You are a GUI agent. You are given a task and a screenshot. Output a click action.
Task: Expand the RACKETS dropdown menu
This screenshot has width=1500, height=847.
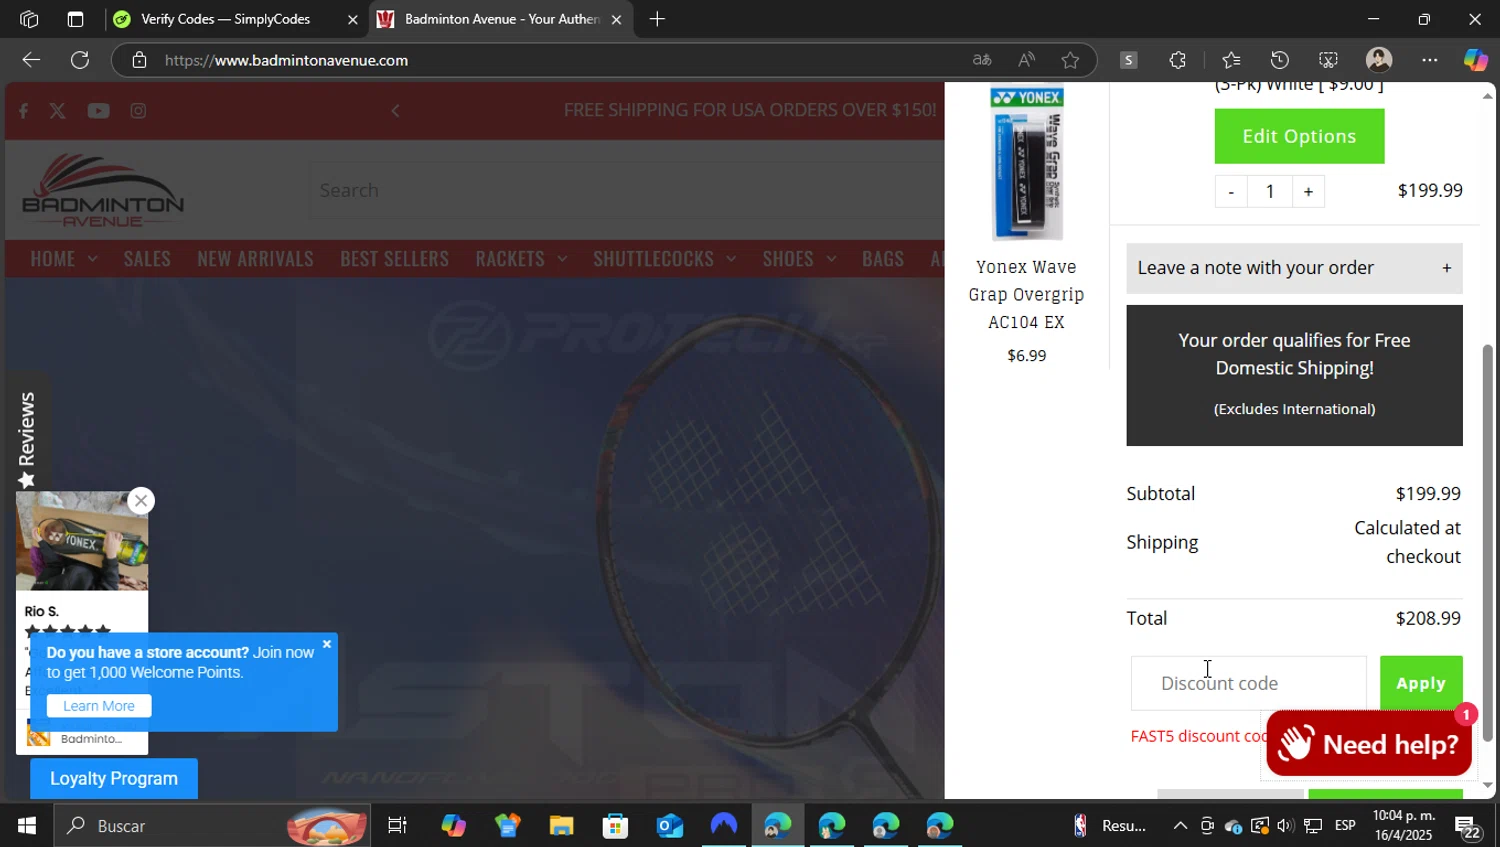coord(521,259)
